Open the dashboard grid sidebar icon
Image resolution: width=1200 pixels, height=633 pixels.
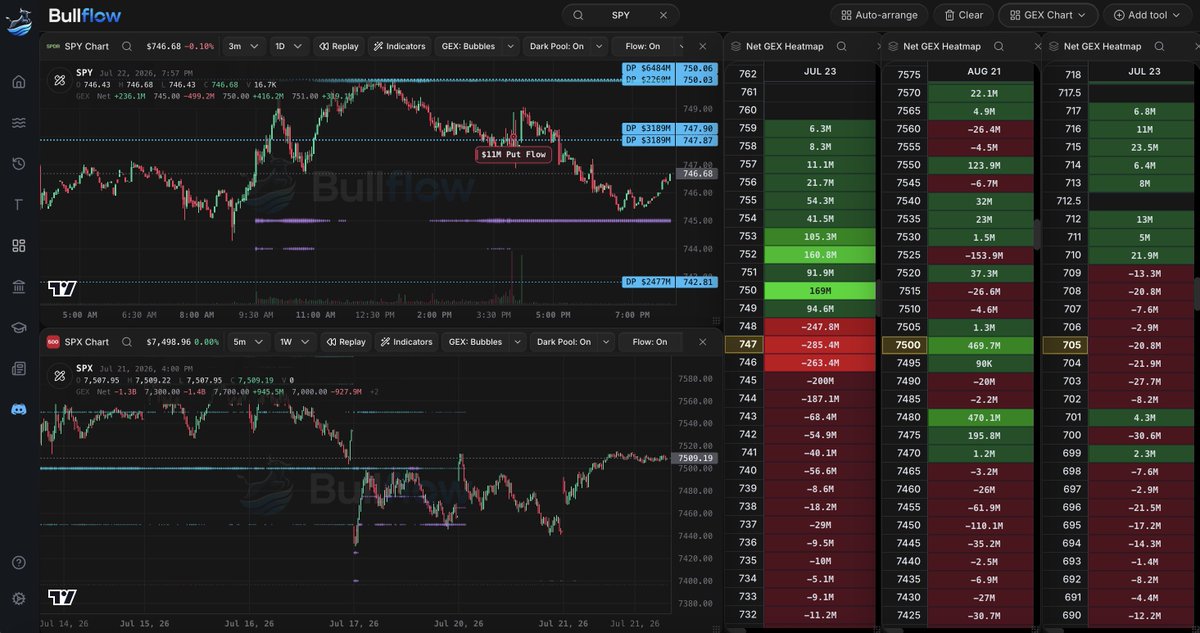[x=18, y=246]
